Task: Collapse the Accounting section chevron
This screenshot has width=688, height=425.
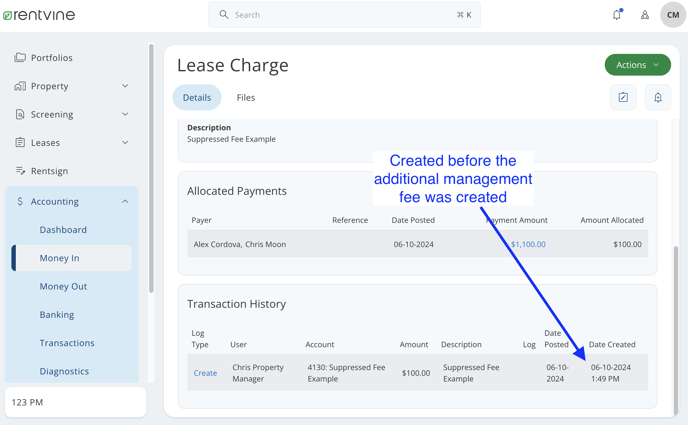Action: (125, 201)
